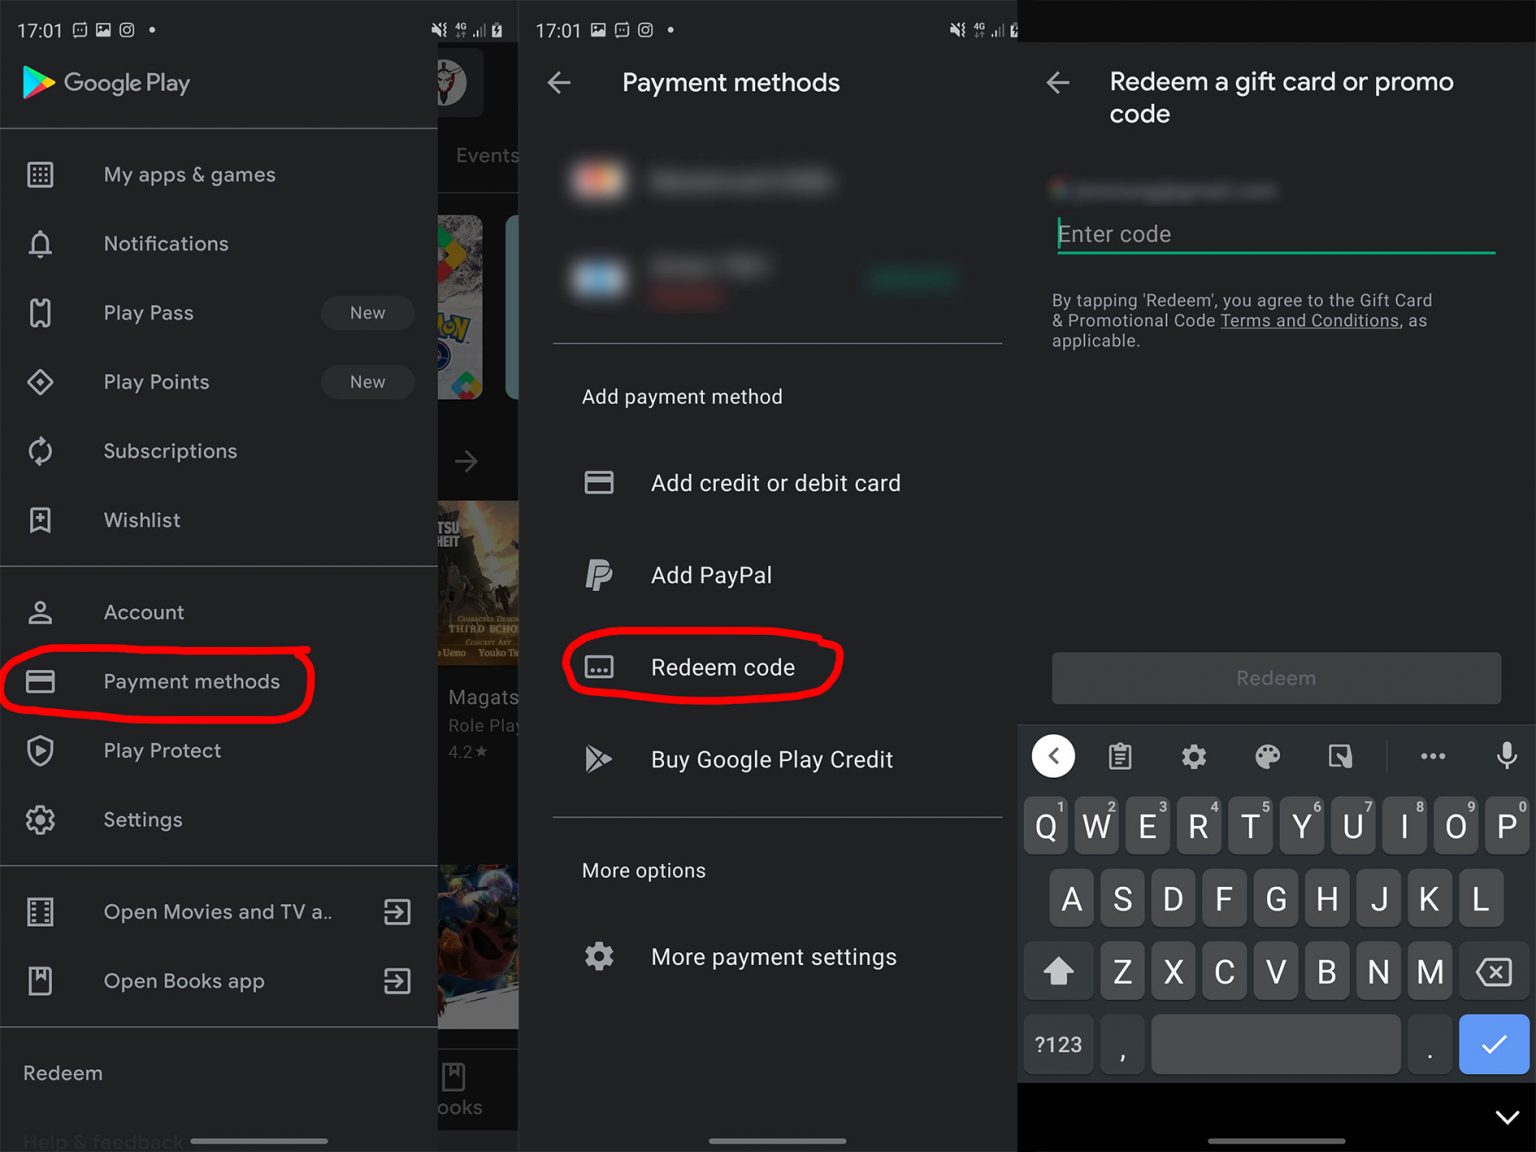
Task: Switch keyboard to ?123 symbols
Action: tap(1058, 1043)
